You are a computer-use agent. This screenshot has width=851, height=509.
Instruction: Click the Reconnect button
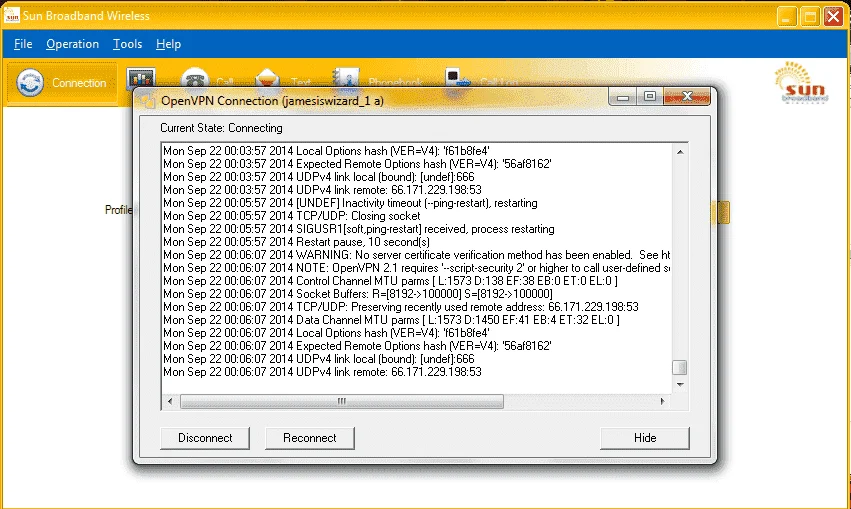point(310,438)
